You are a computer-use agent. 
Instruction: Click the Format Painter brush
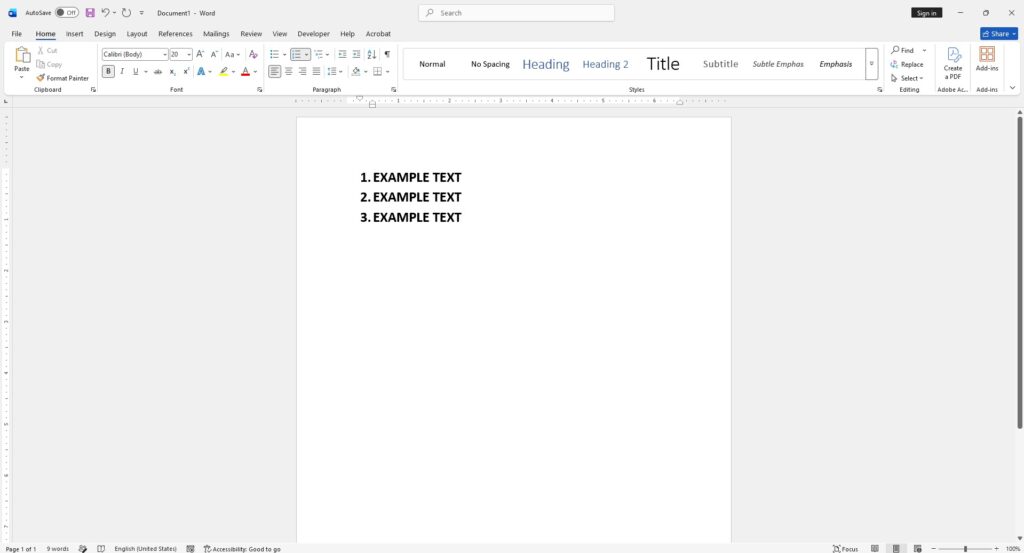40,78
